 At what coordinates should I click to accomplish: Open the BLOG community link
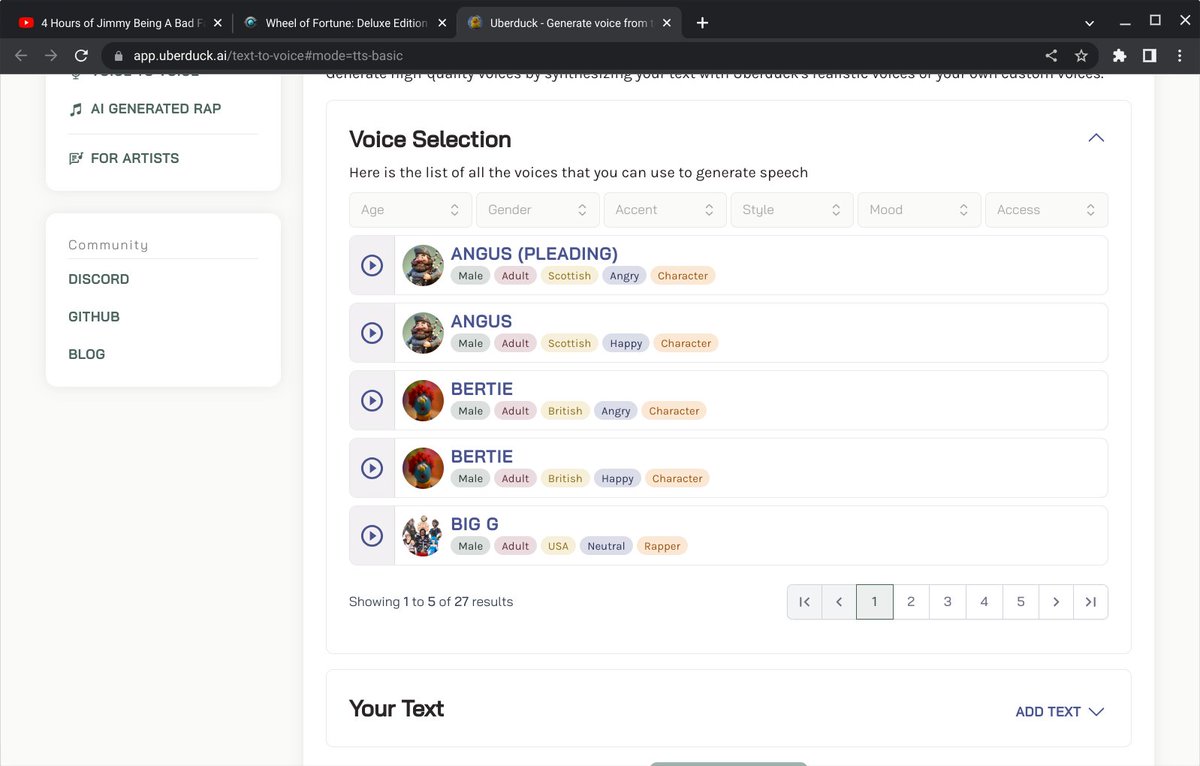(87, 354)
